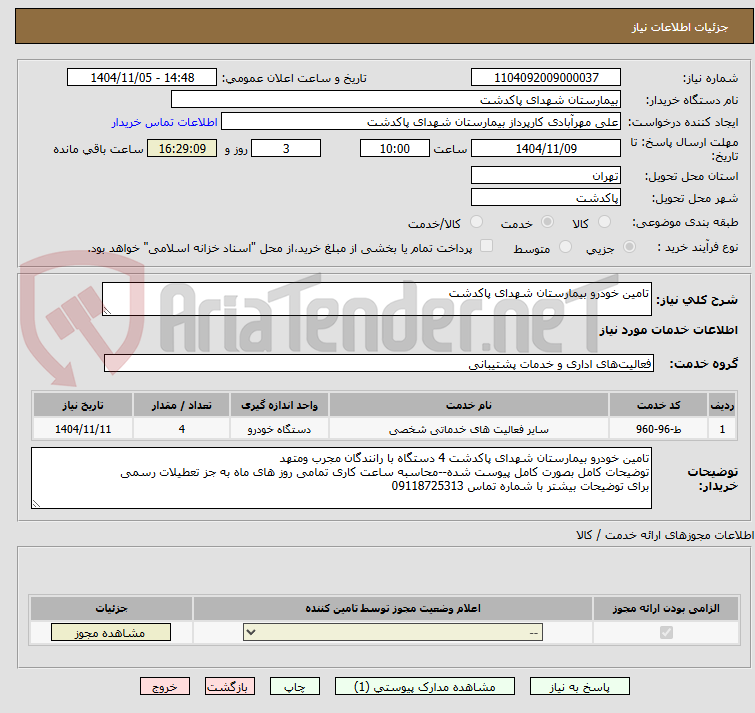
Task: Click اعلام وضعیت مجوز توسط تامین کننده header
Action: tap(393, 609)
